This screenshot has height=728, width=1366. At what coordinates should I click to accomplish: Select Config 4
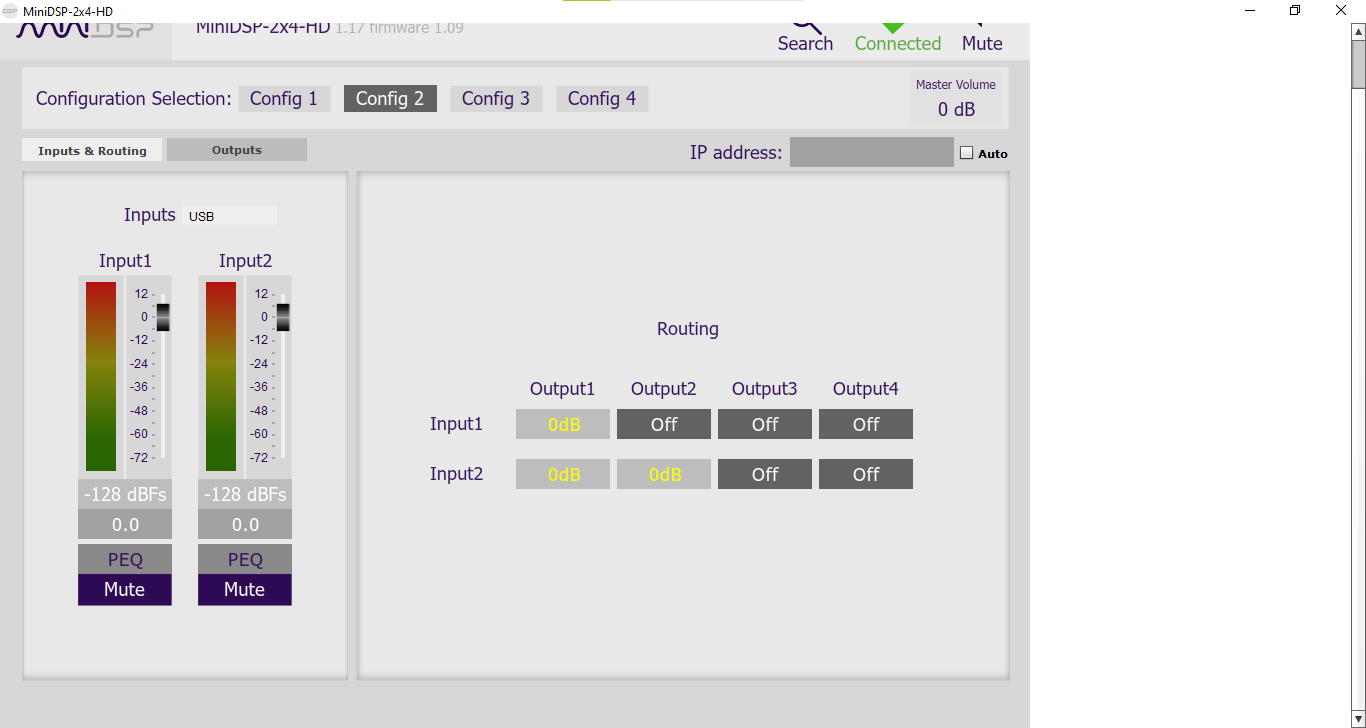click(x=602, y=98)
